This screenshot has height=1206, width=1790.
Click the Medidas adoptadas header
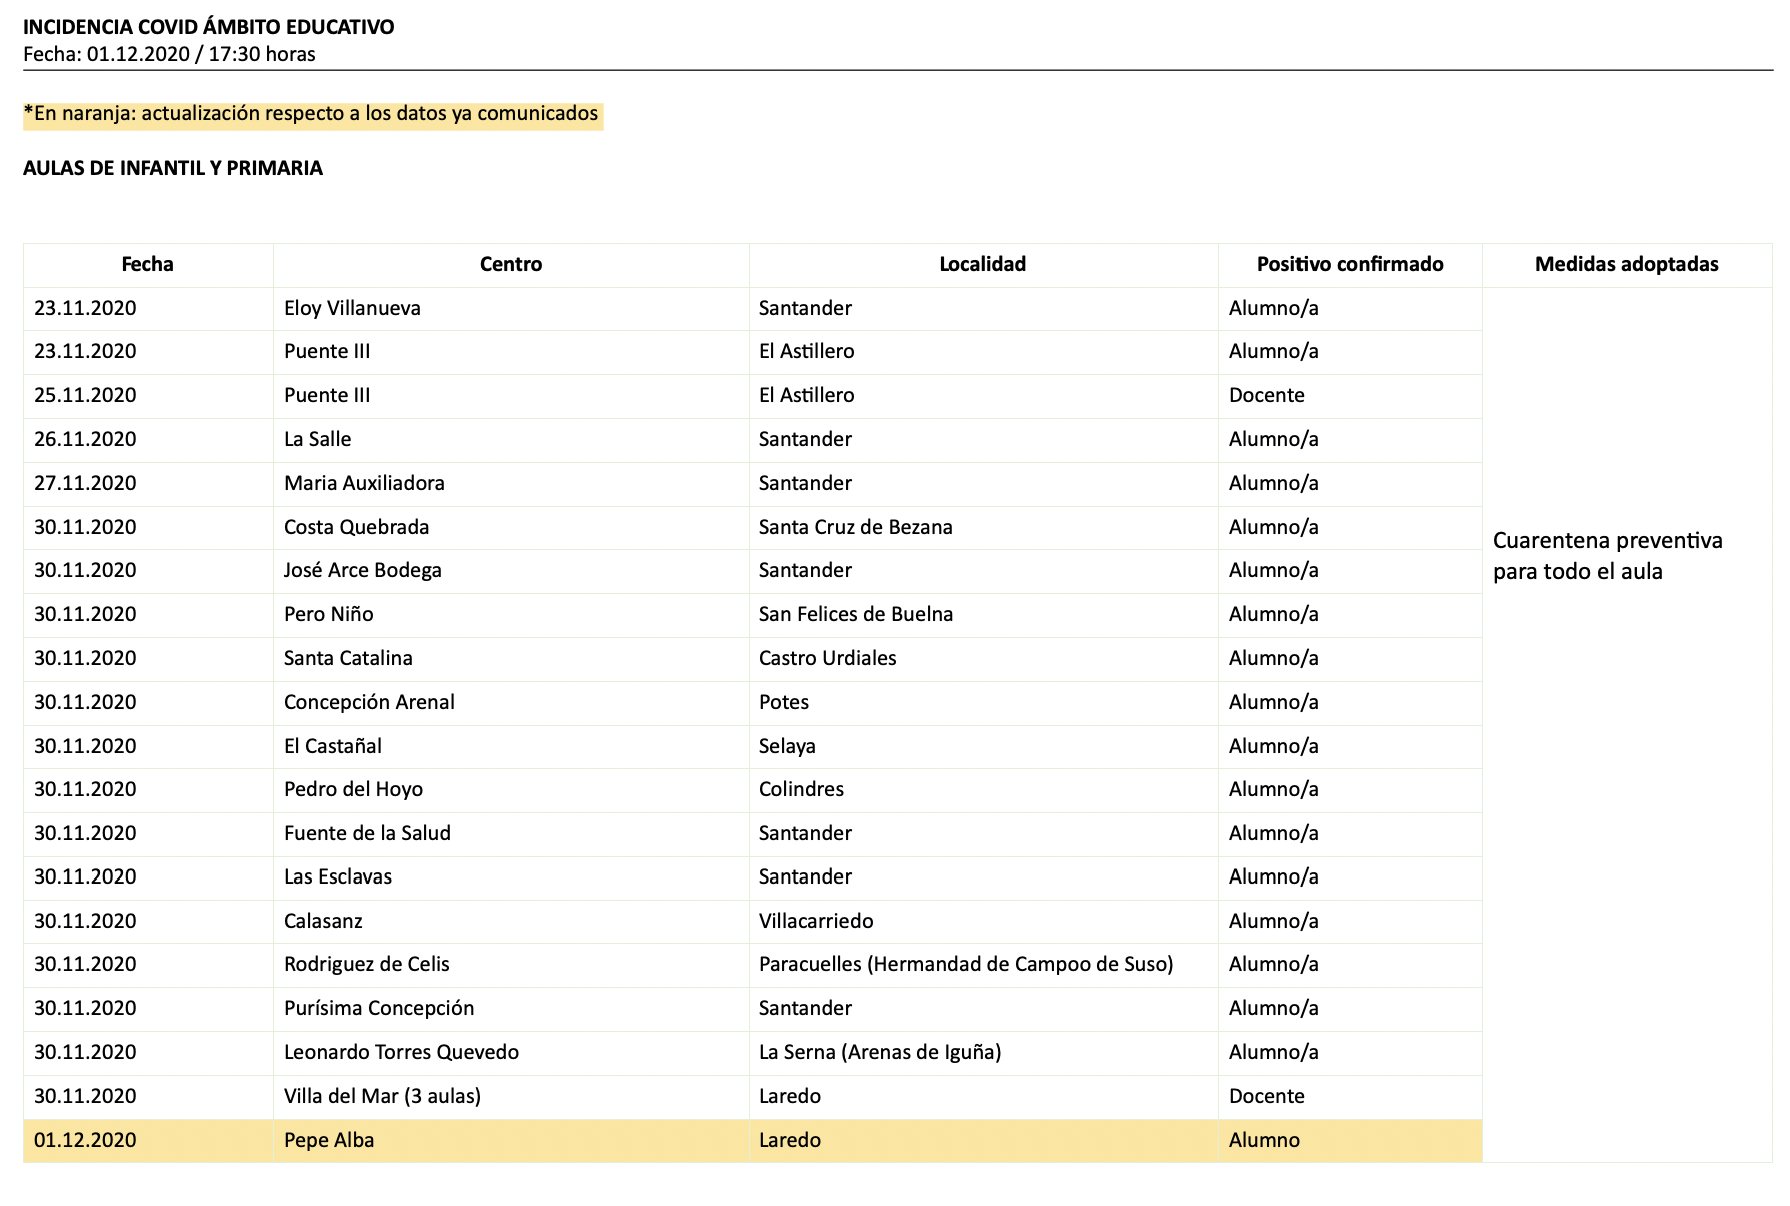[1626, 264]
